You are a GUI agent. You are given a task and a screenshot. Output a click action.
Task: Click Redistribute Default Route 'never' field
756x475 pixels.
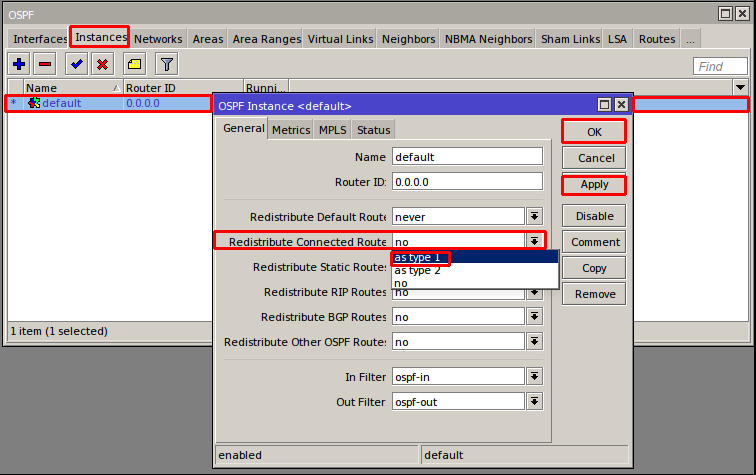pyautogui.click(x=458, y=217)
